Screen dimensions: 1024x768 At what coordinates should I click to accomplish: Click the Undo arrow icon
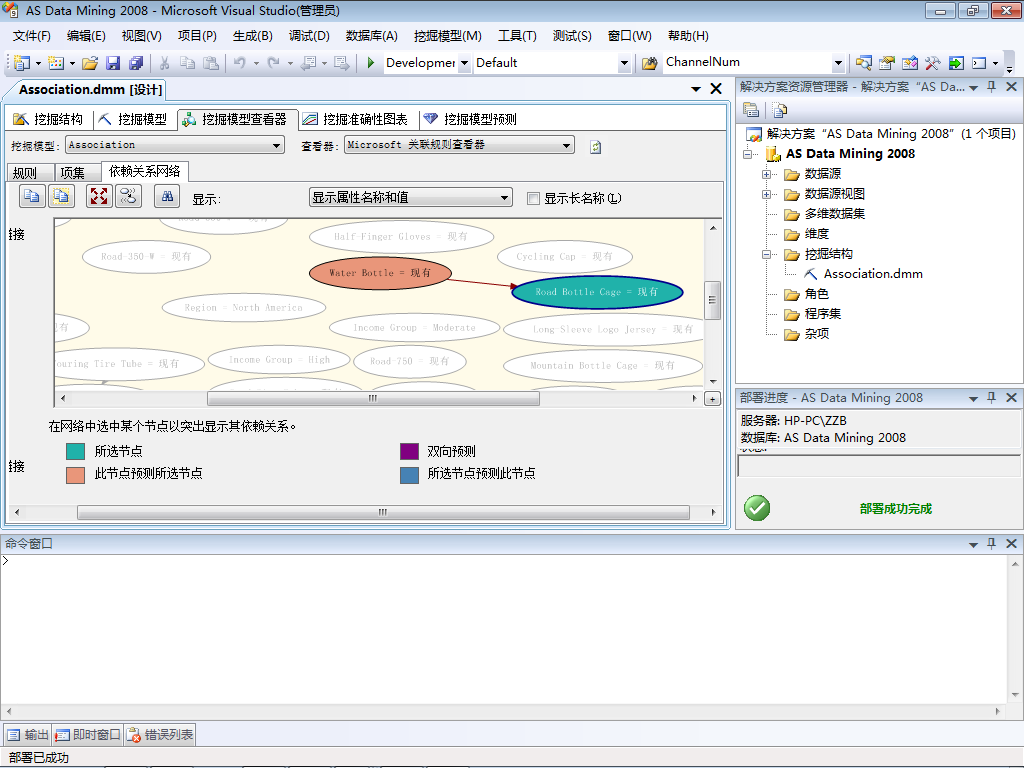tap(240, 63)
